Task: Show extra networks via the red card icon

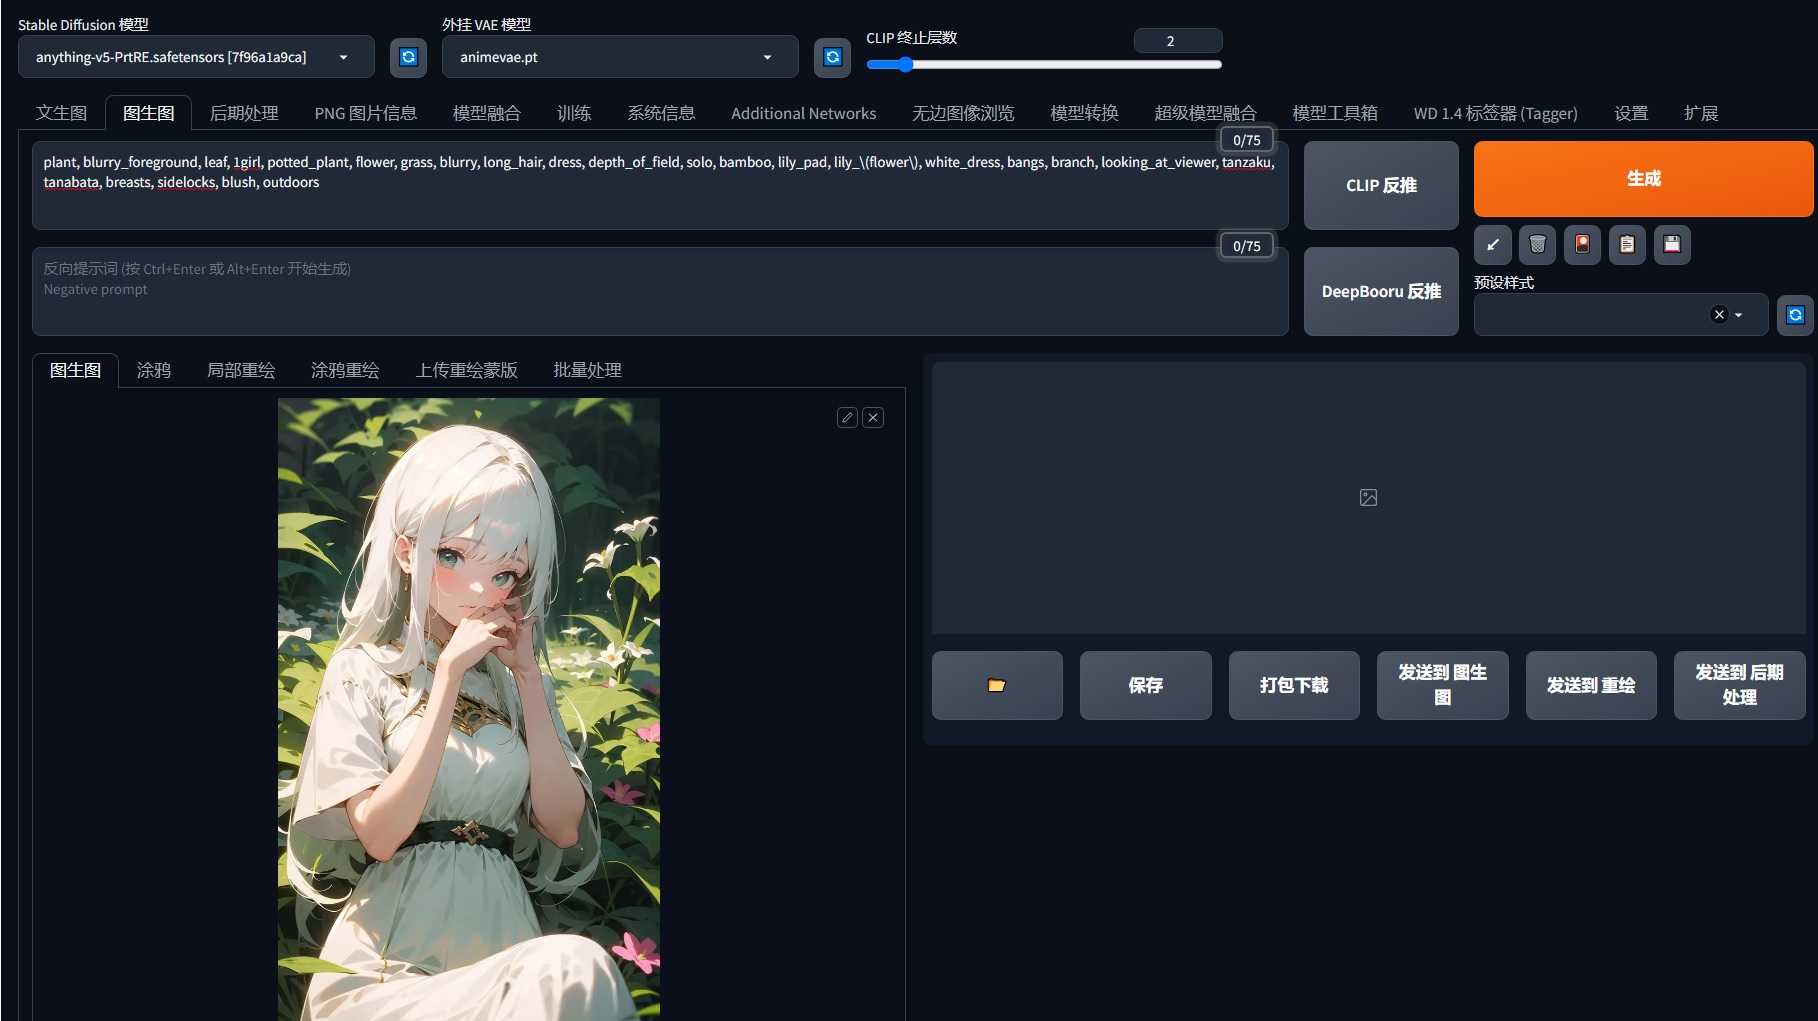Action: [1582, 244]
